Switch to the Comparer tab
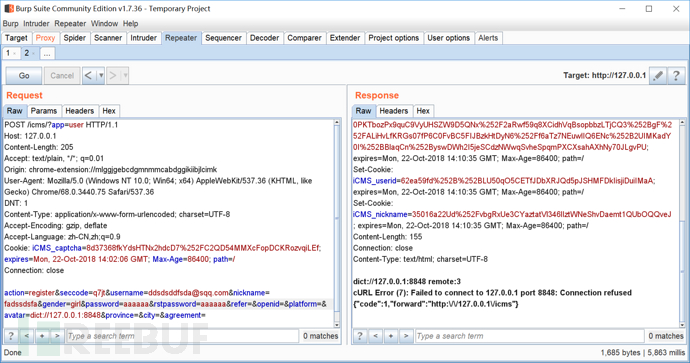 [x=304, y=38]
